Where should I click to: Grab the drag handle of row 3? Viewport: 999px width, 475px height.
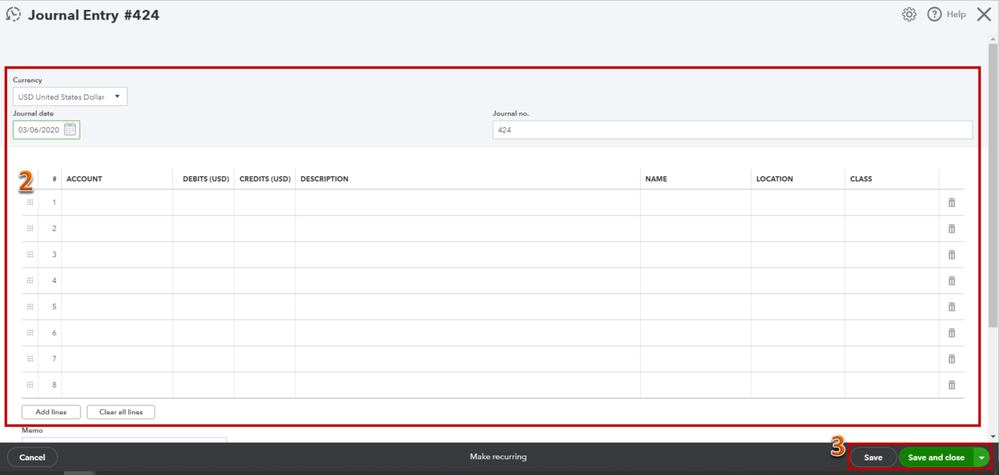[x=30, y=255]
